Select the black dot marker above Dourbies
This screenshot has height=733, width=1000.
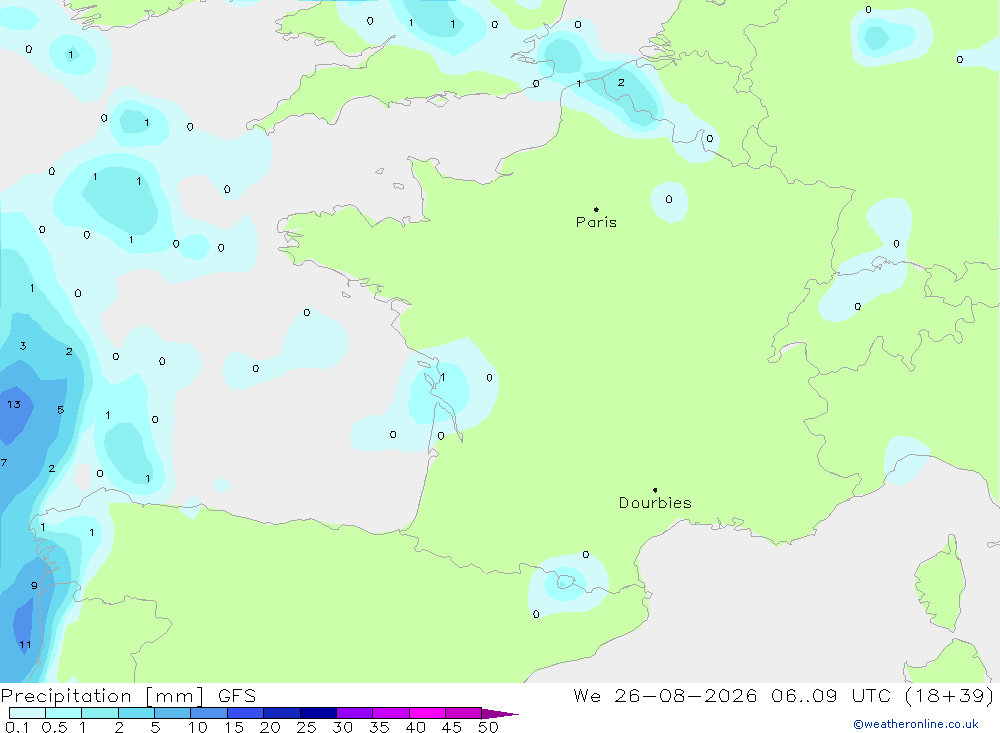click(x=655, y=490)
